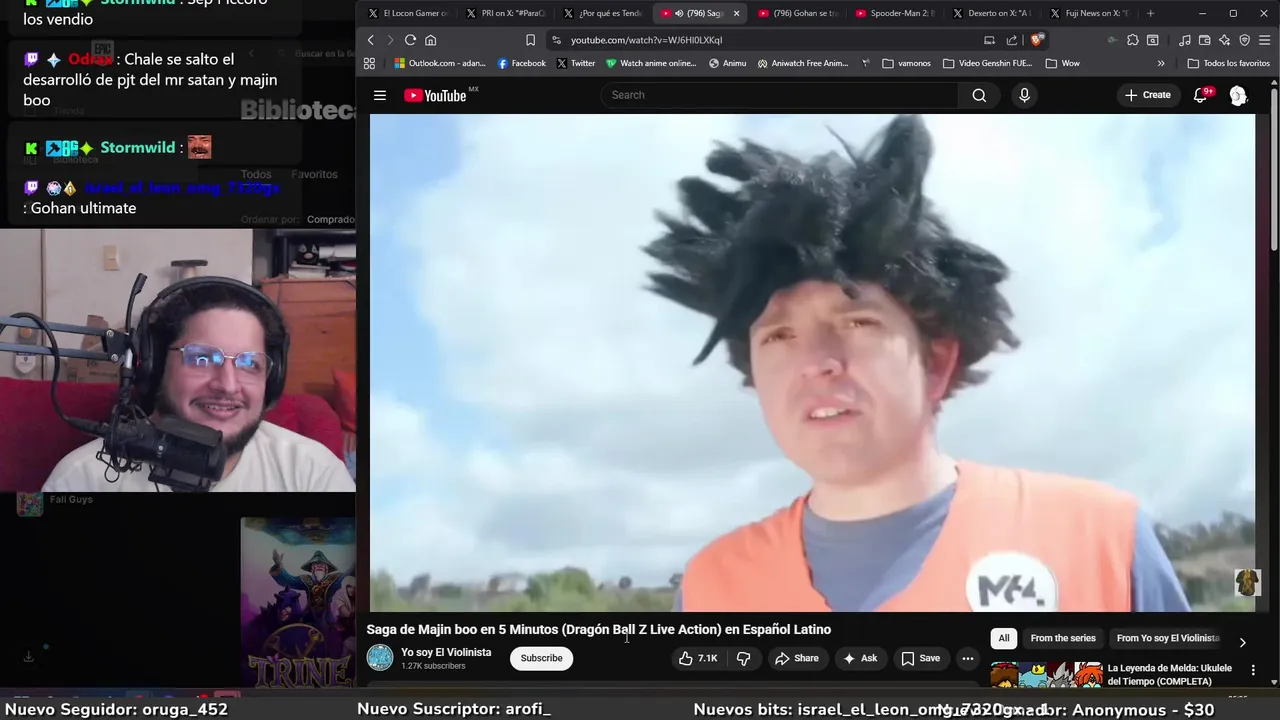Open the Brave wallet toolbar icon
This screenshot has height=720, width=1280.
1205,40
